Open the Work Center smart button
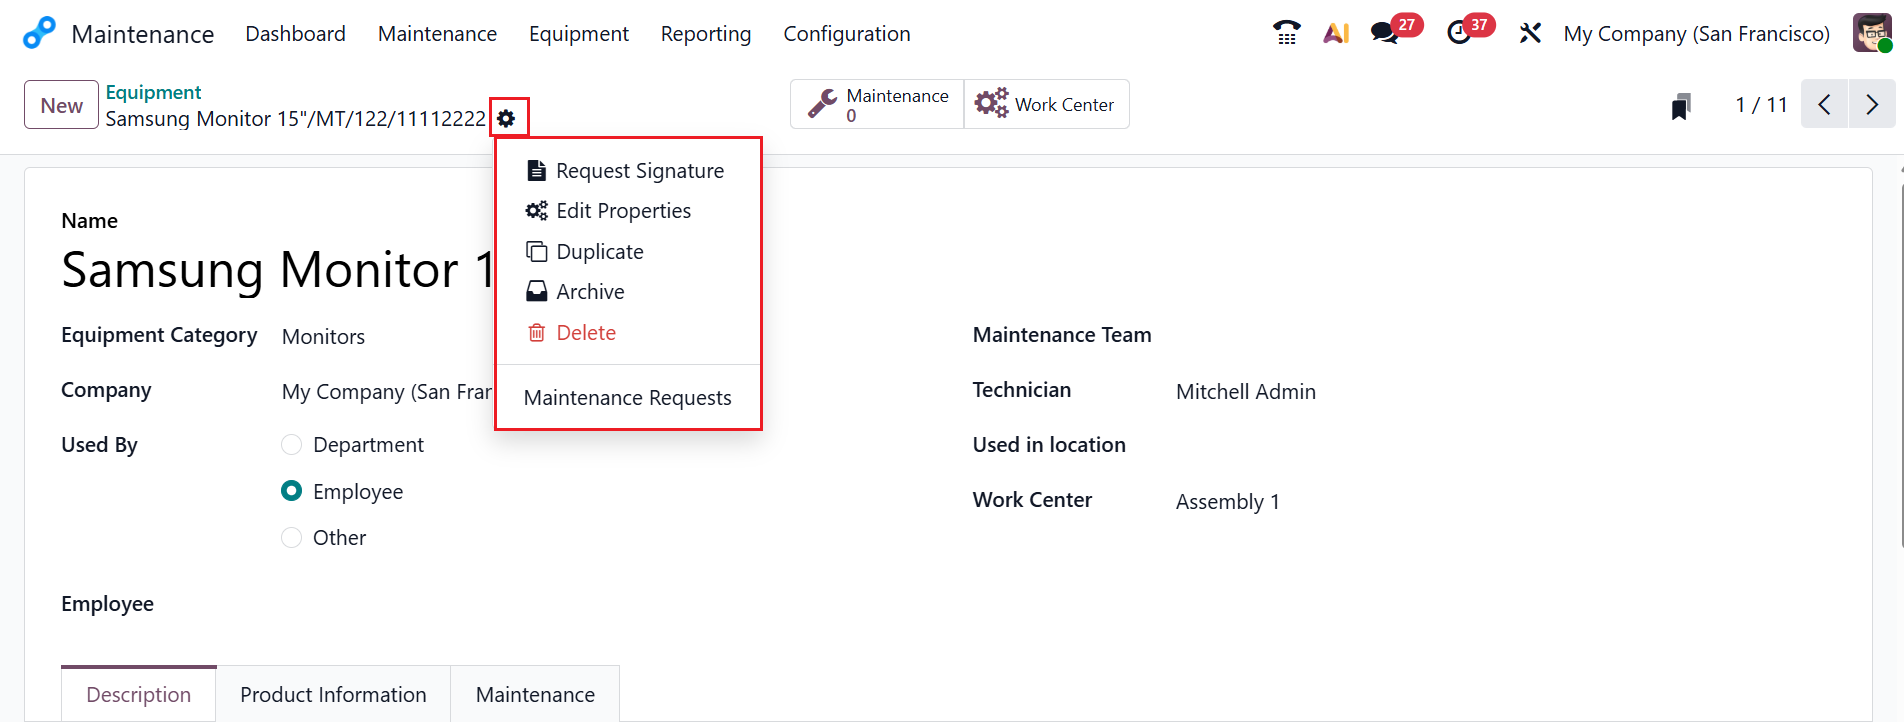The image size is (1904, 722). [1046, 105]
